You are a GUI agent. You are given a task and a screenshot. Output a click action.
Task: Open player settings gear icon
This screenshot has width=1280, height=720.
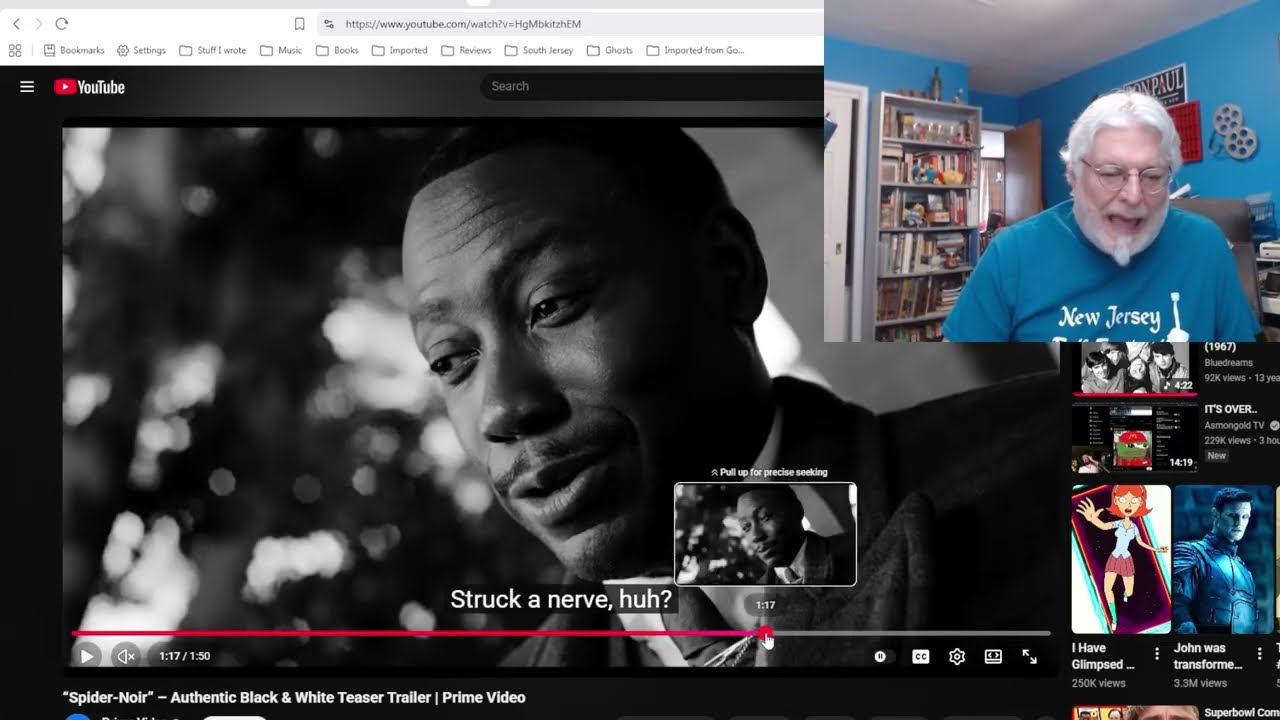[x=957, y=656]
